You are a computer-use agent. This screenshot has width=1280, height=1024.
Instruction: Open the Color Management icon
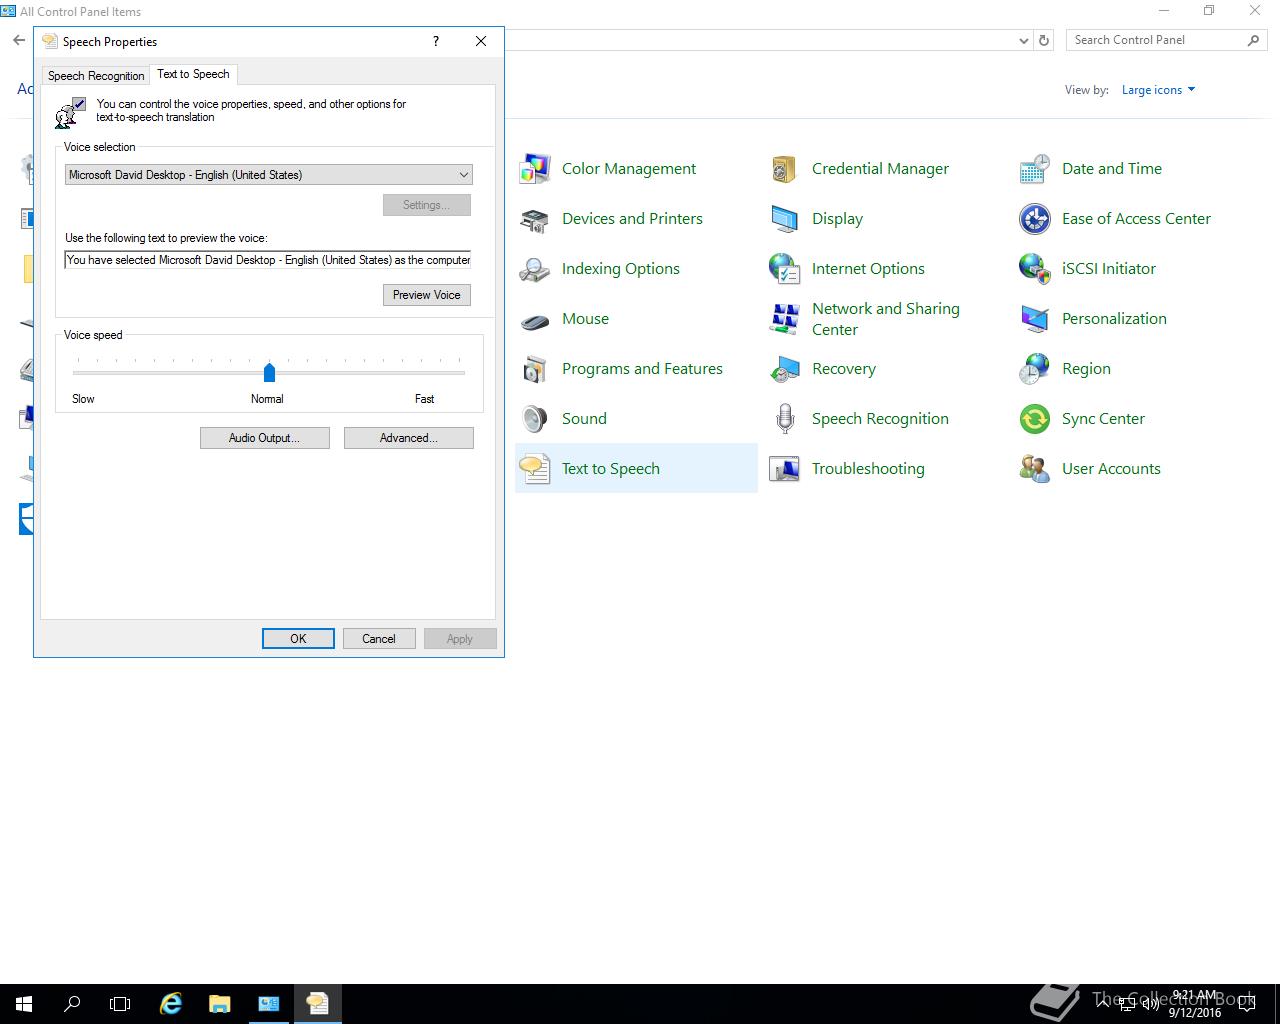[x=535, y=169]
